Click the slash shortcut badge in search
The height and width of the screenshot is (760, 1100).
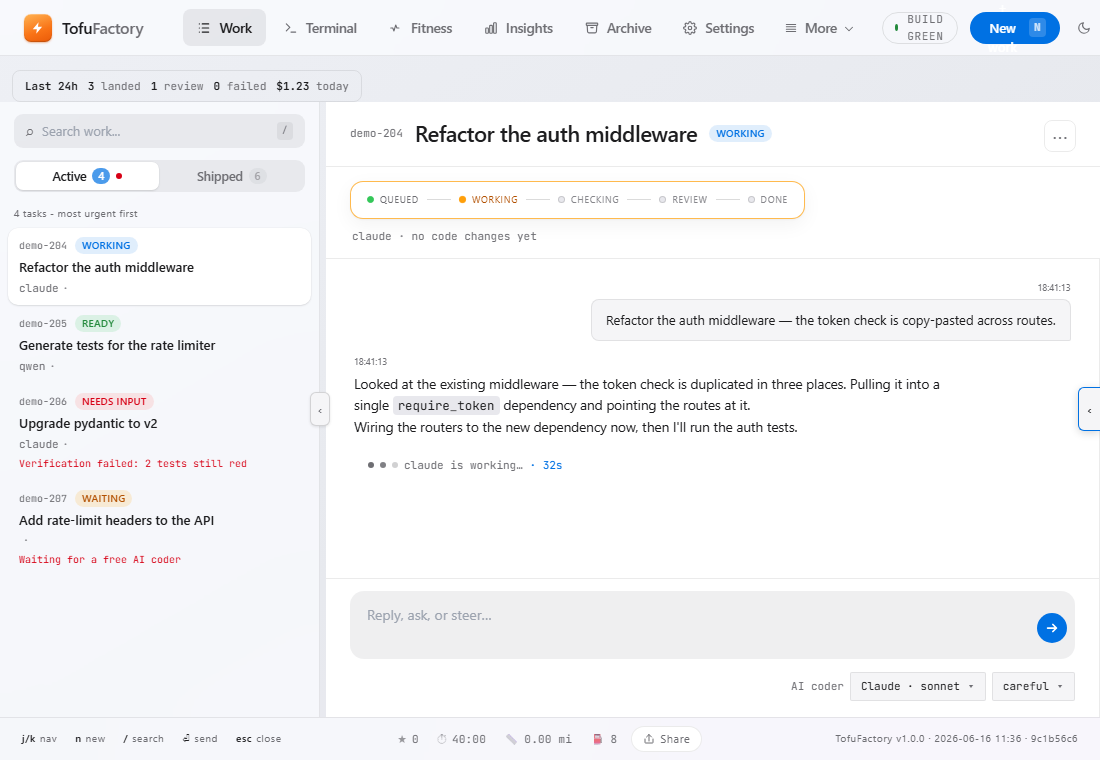tap(284, 131)
